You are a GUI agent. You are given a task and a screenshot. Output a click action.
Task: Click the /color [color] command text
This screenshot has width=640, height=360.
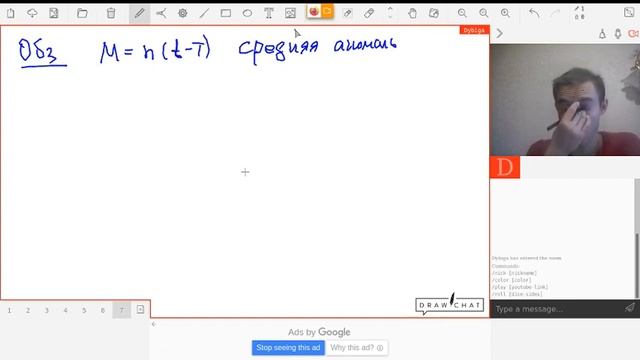[511, 280]
